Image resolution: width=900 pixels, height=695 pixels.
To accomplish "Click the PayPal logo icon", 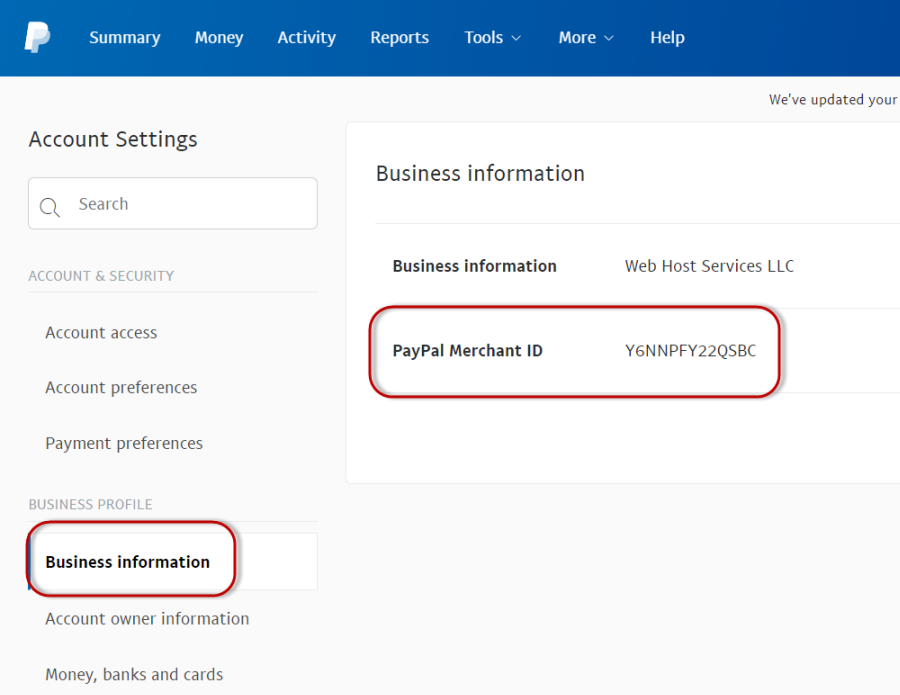I will [38, 37].
